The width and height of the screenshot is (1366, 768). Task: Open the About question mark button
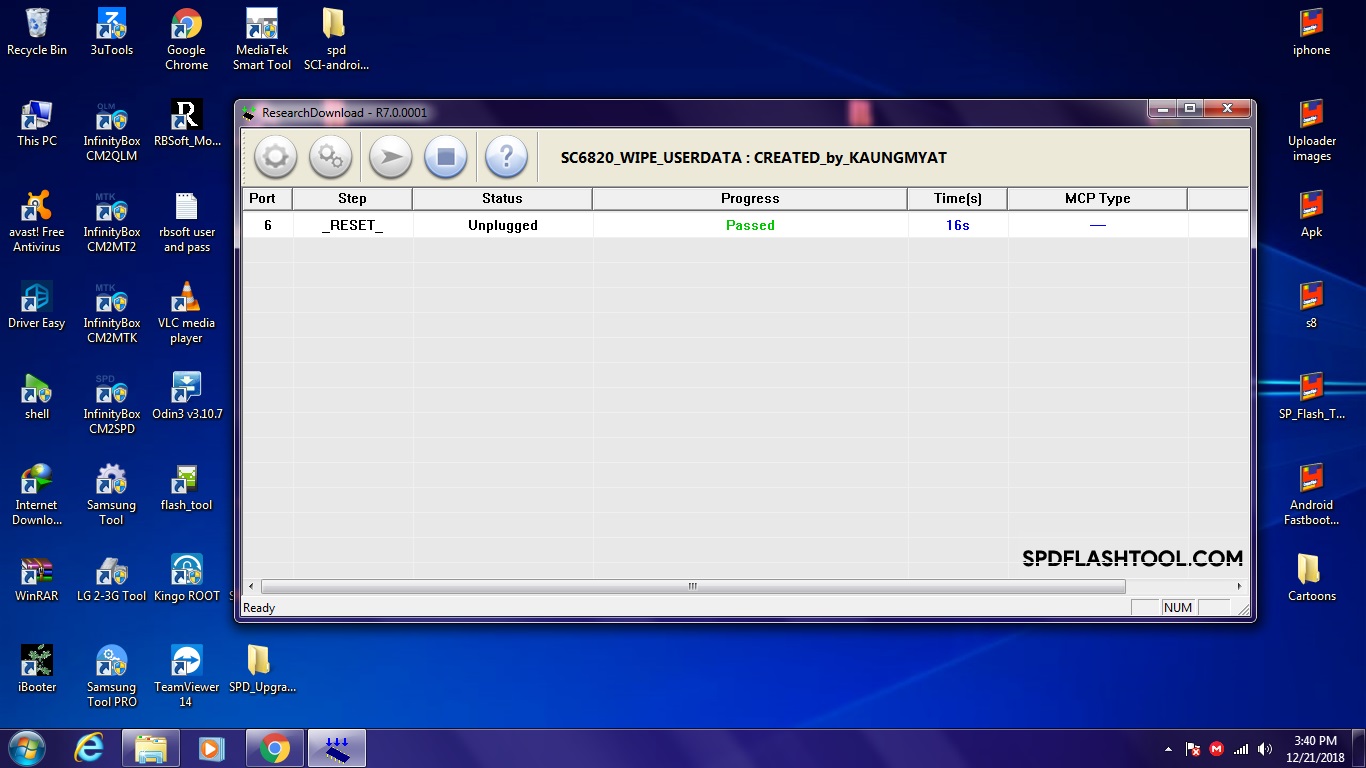click(x=506, y=157)
